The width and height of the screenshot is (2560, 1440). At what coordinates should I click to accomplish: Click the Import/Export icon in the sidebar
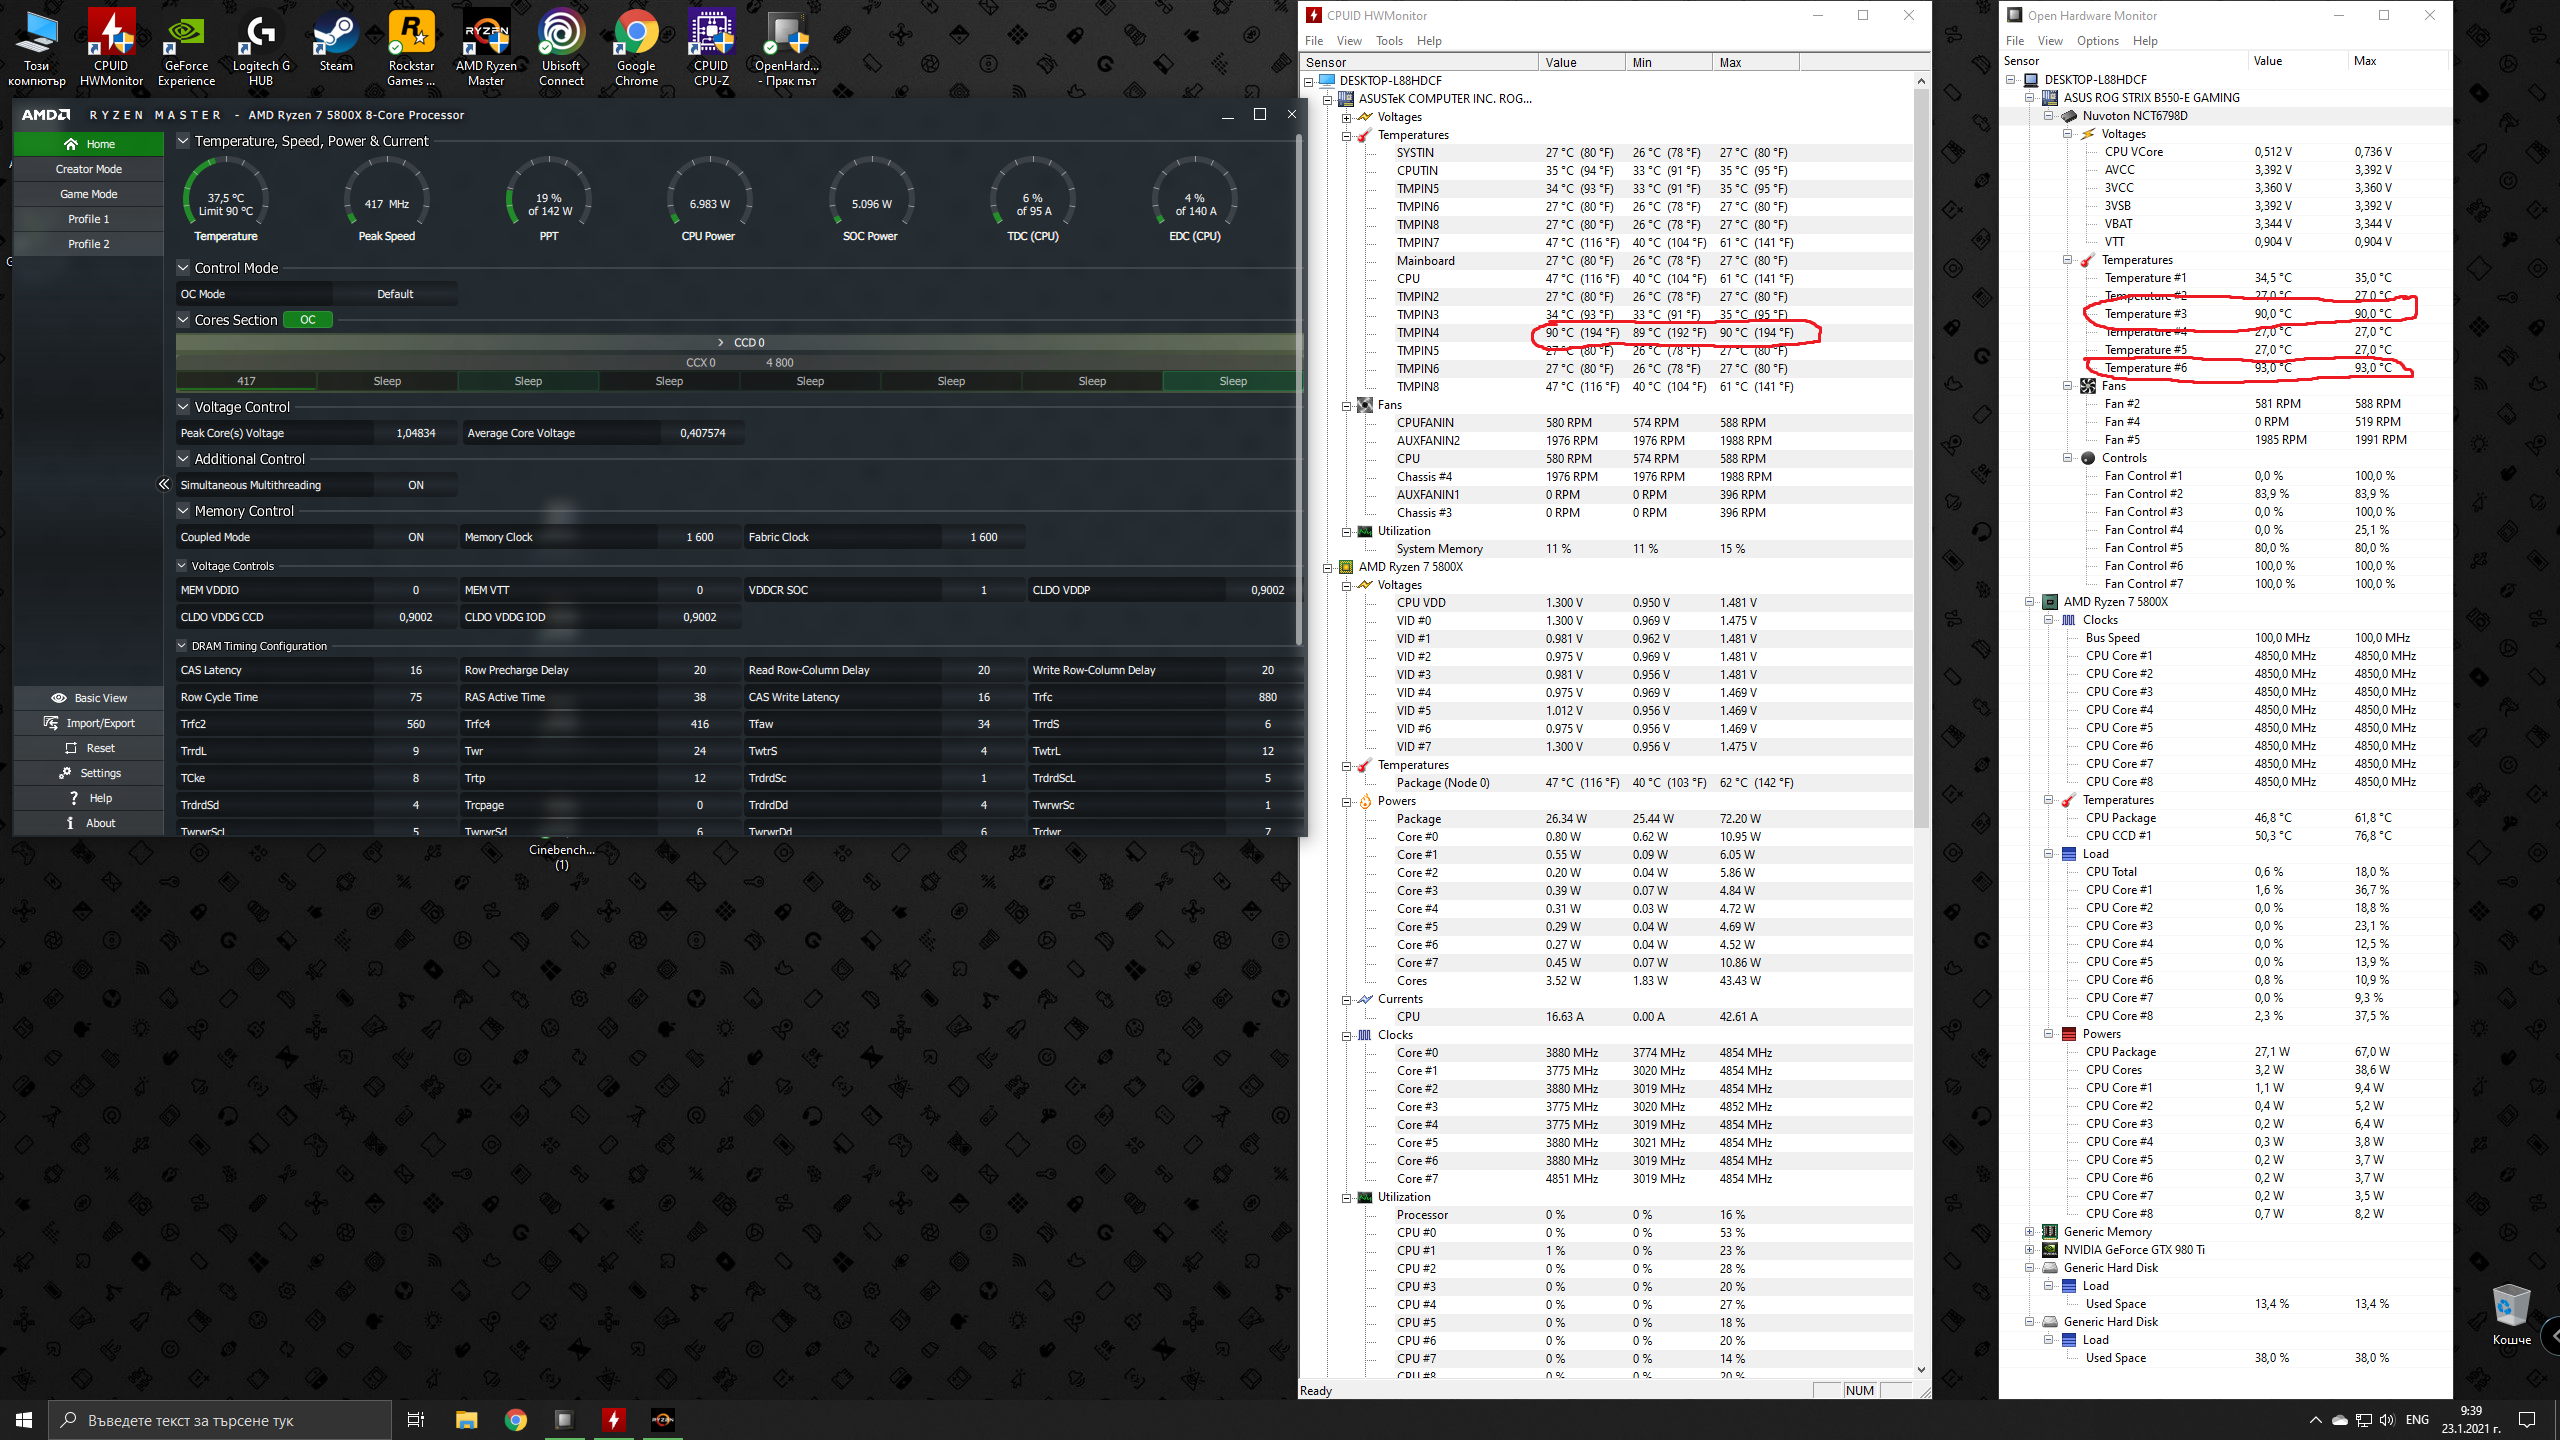click(x=51, y=723)
